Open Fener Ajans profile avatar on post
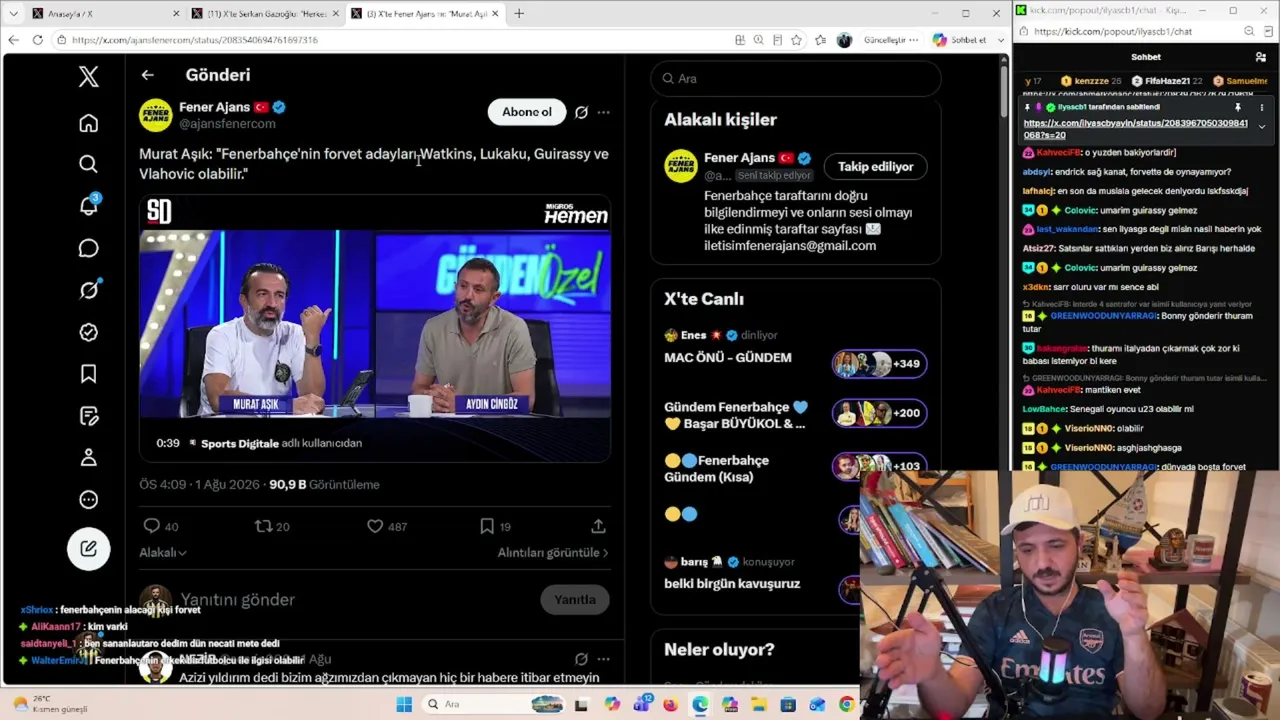Viewport: 1280px width, 720px height. click(x=156, y=115)
